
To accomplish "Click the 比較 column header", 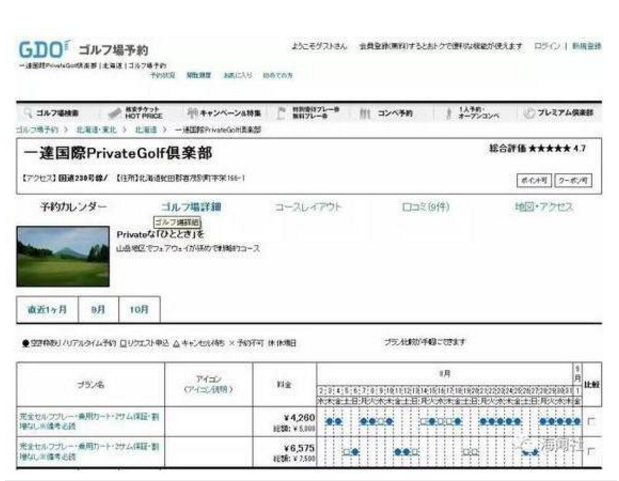I will tap(591, 384).
